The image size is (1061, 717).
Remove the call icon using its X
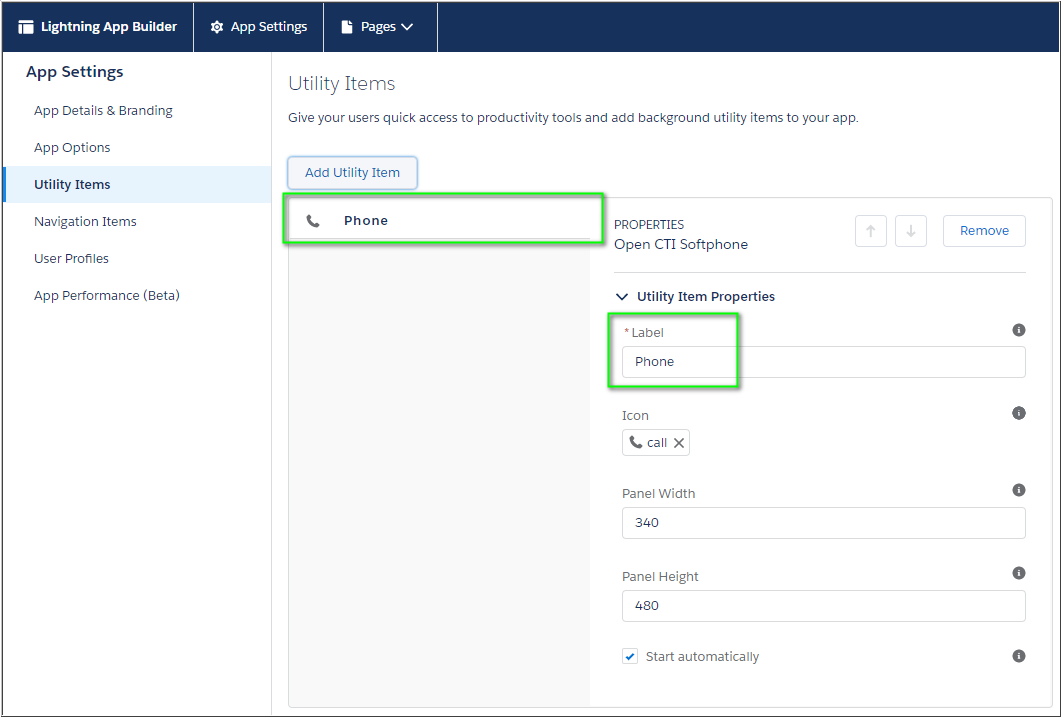pos(679,443)
